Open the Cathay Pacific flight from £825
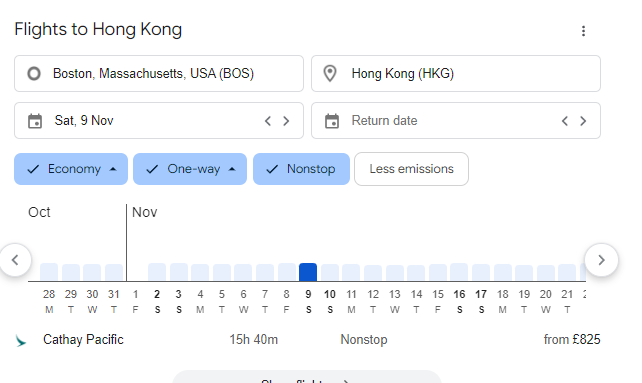This screenshot has height=383, width=642. pyautogui.click(x=307, y=340)
